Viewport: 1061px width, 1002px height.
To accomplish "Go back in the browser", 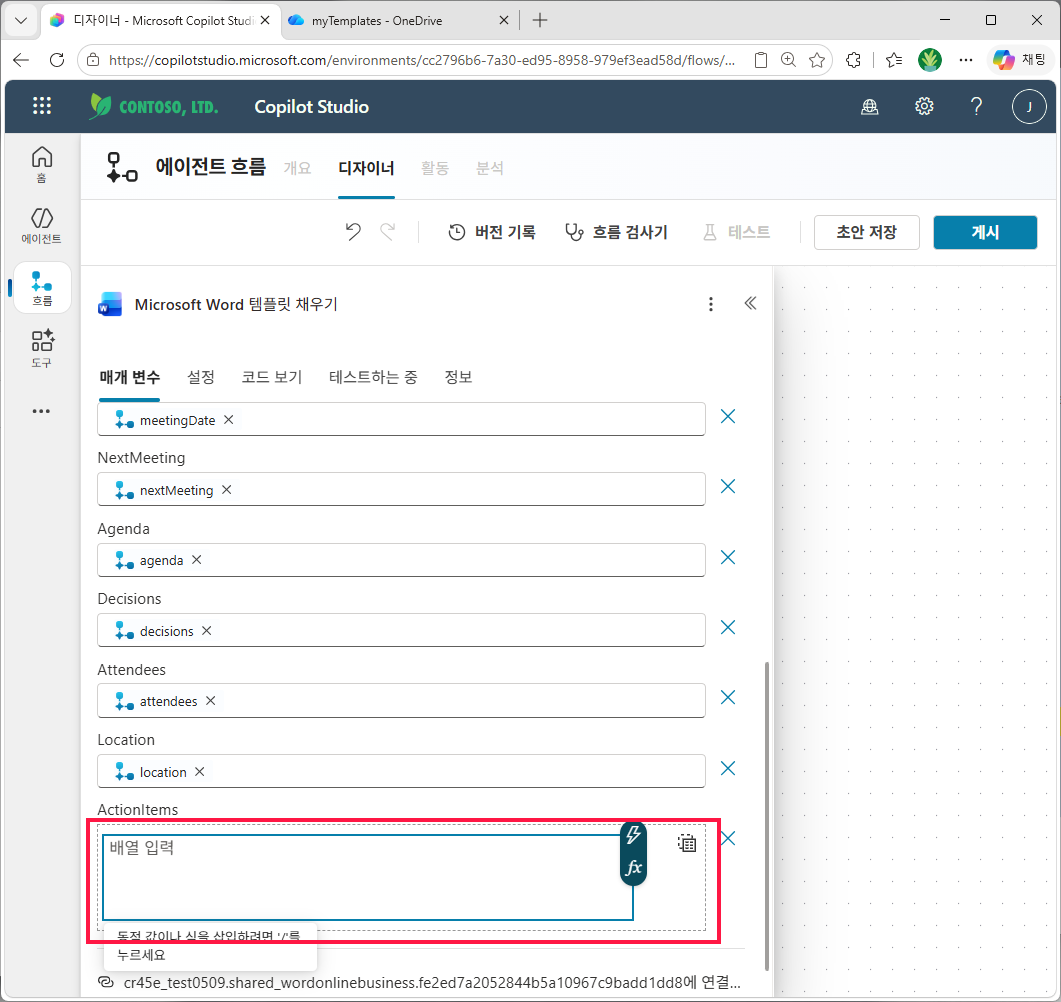I will (x=22, y=60).
